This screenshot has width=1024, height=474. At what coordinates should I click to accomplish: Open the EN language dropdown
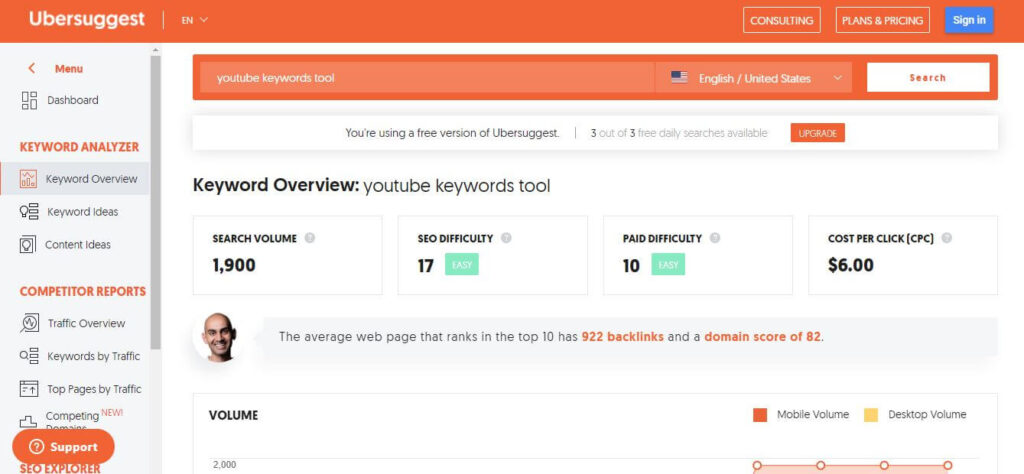(195, 20)
